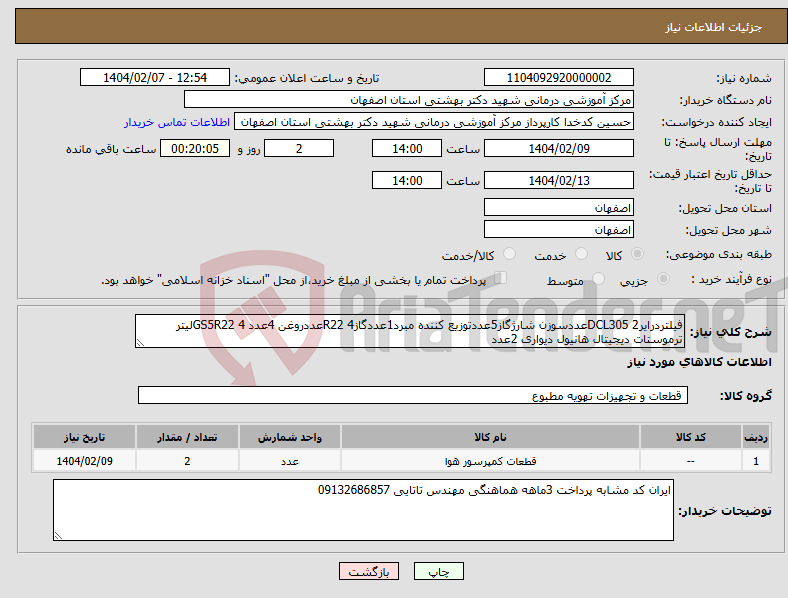The width and height of the screenshot is (788, 598).
Task: Select the خدمت radio button
Action: 581,254
